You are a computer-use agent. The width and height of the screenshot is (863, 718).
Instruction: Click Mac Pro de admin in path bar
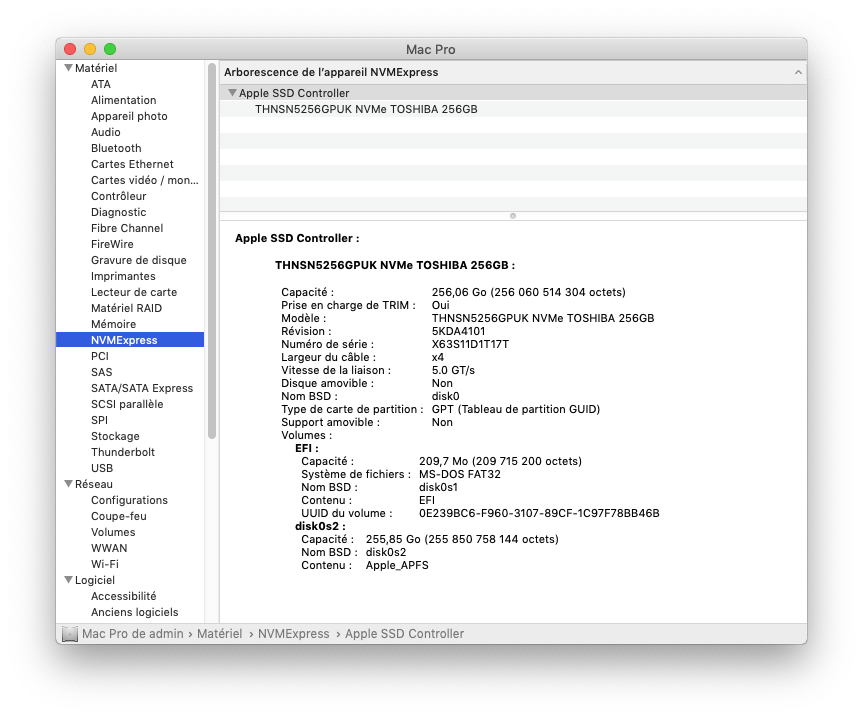click(133, 634)
